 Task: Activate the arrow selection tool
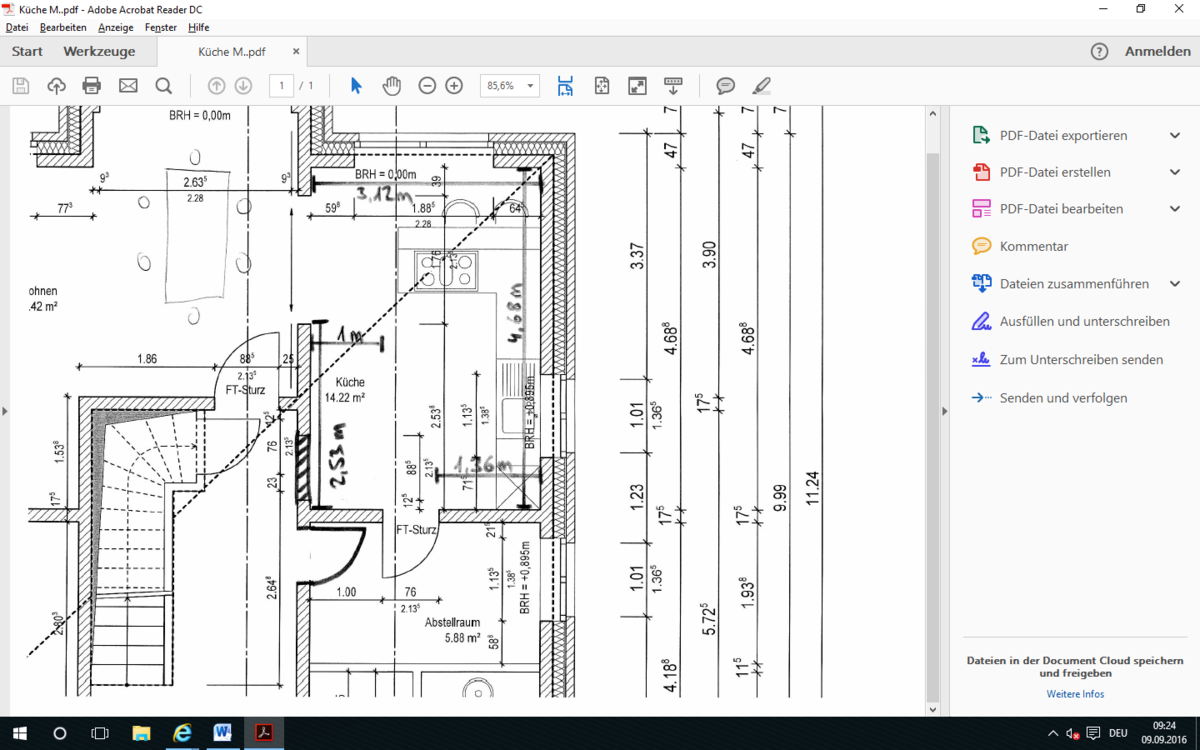(356, 86)
